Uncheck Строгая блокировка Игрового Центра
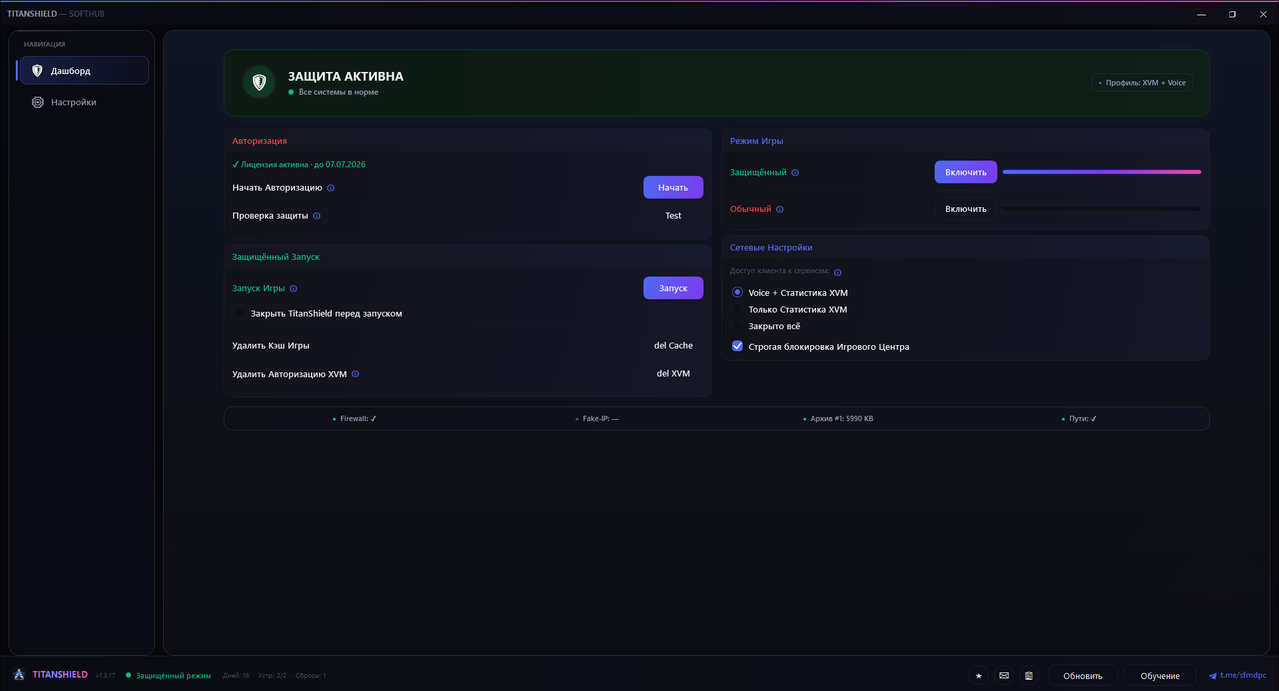 pos(738,346)
